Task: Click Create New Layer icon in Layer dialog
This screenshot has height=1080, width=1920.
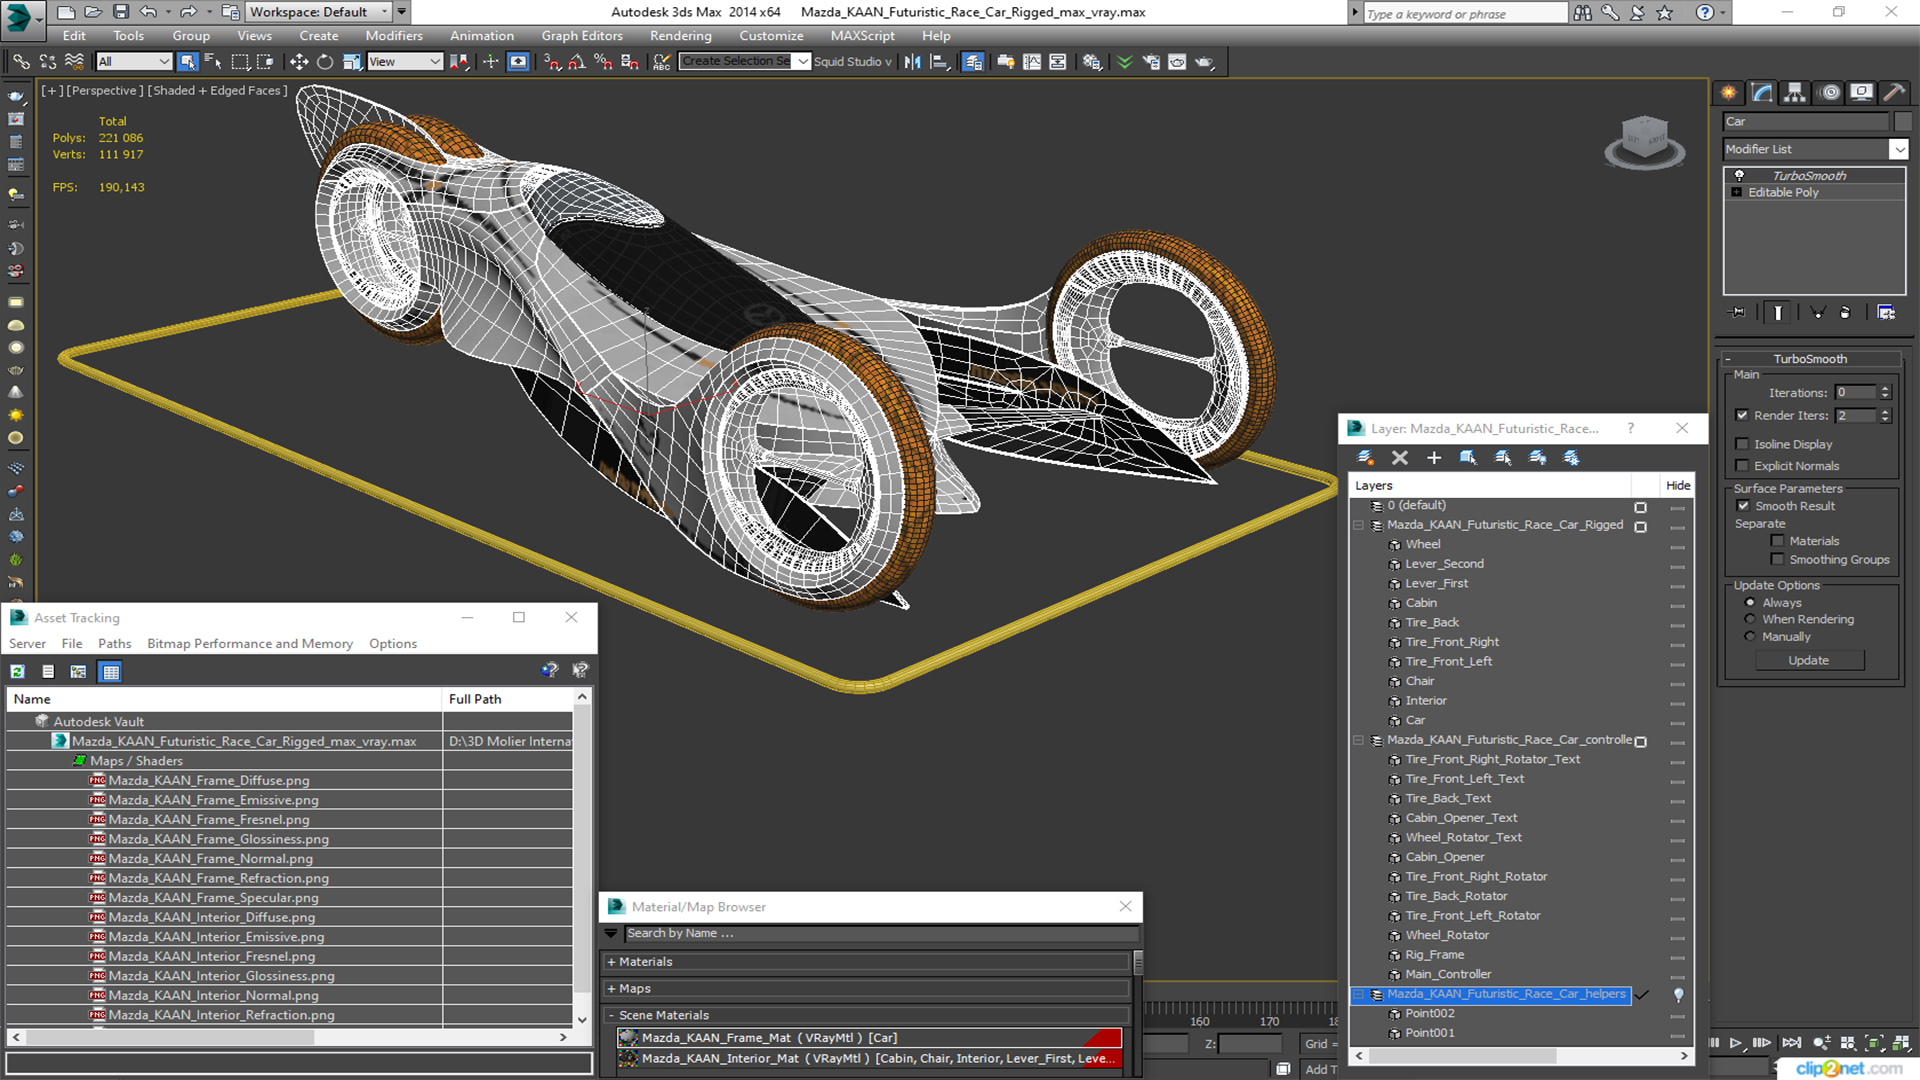Action: tap(1365, 458)
